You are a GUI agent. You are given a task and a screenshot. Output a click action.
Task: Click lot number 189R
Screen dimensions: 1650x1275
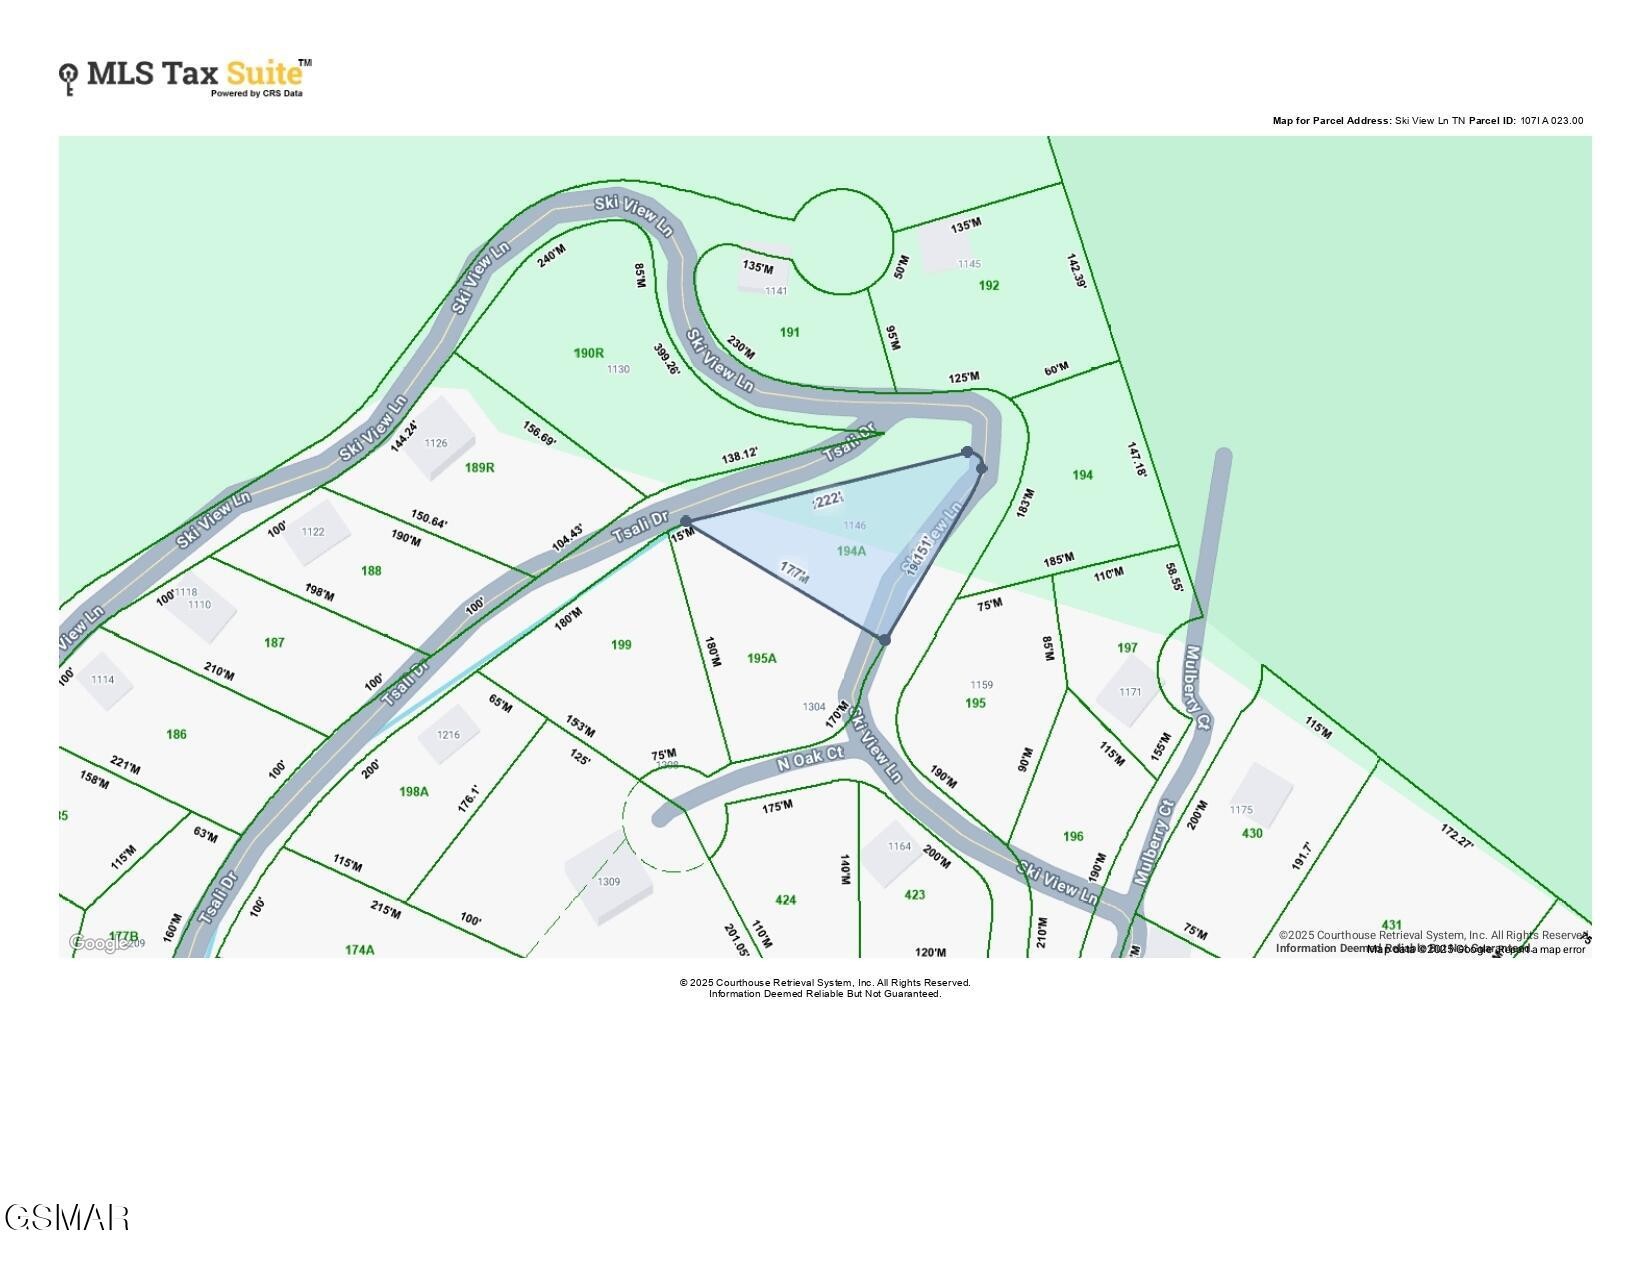pyautogui.click(x=480, y=467)
